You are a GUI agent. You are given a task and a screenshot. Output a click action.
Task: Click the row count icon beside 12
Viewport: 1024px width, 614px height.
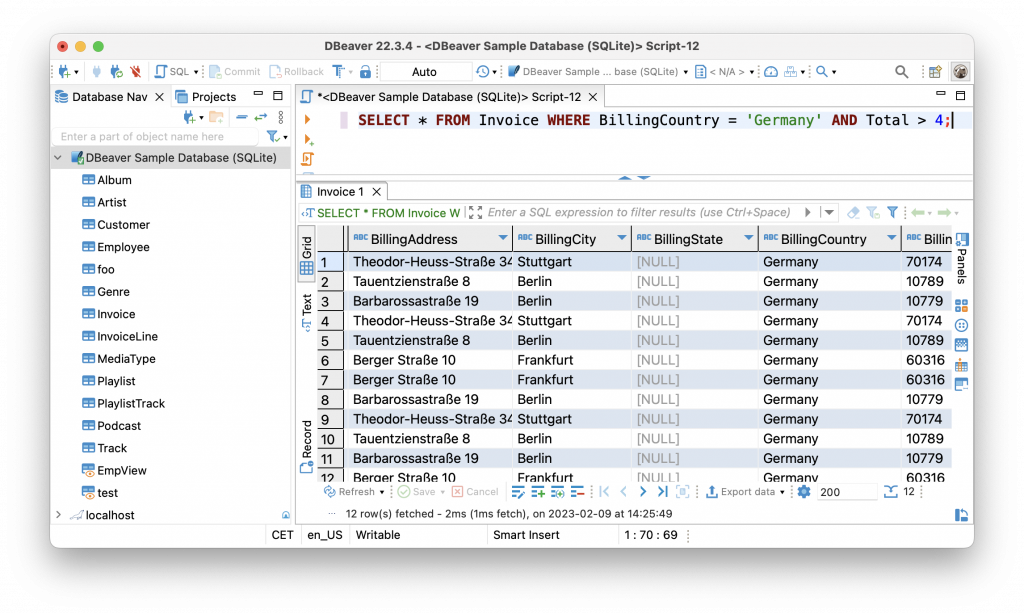tap(890, 492)
